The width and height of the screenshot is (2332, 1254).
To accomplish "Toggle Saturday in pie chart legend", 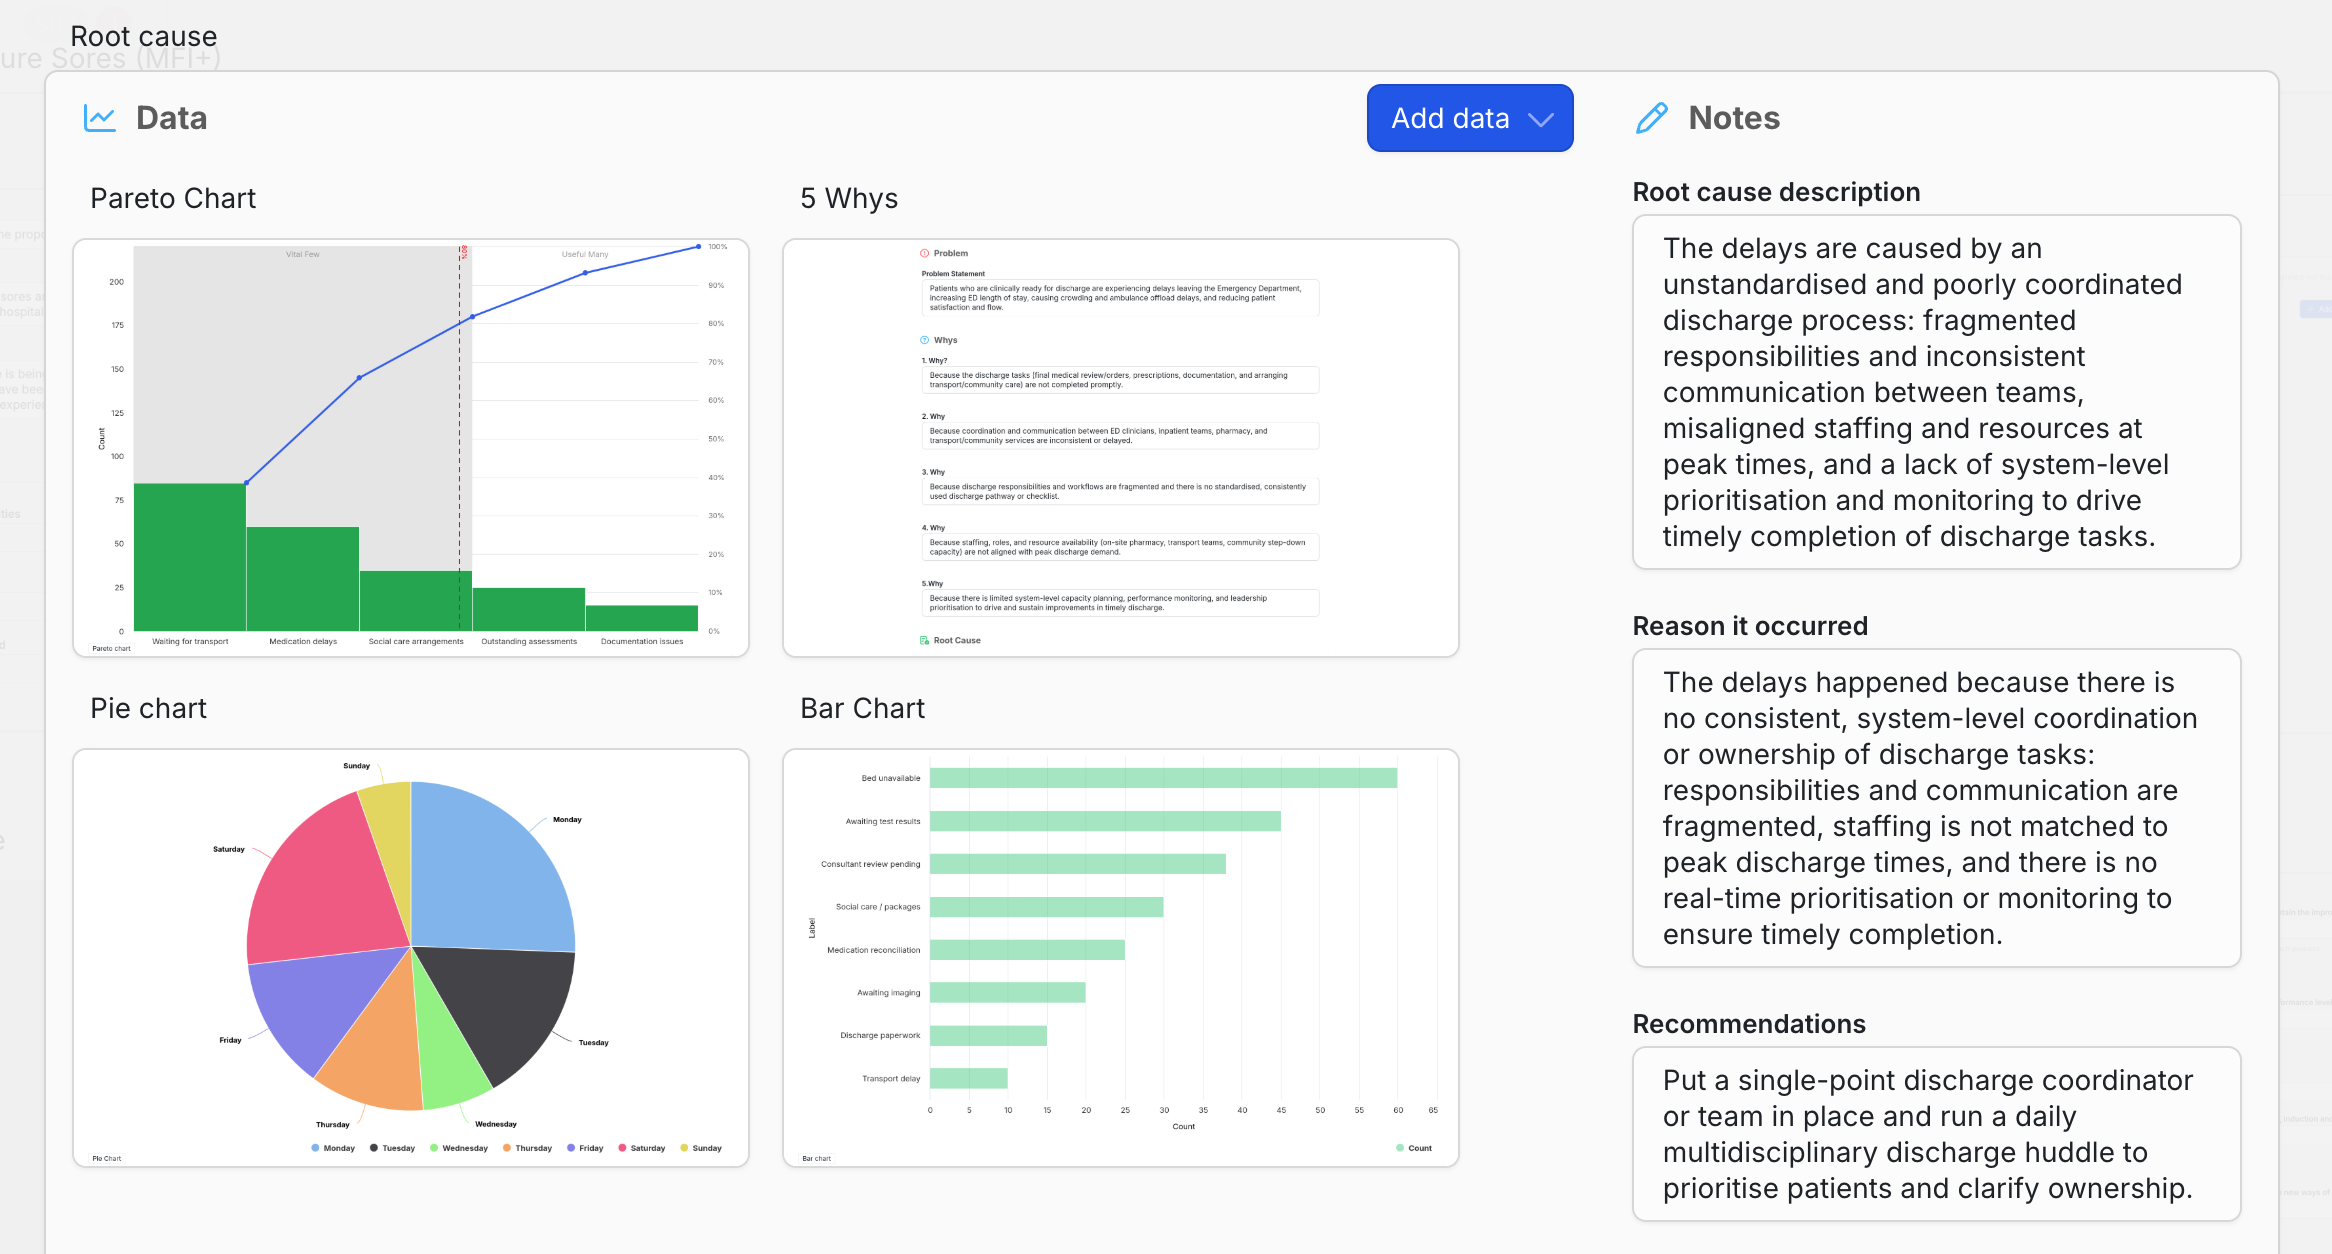I will [642, 1148].
